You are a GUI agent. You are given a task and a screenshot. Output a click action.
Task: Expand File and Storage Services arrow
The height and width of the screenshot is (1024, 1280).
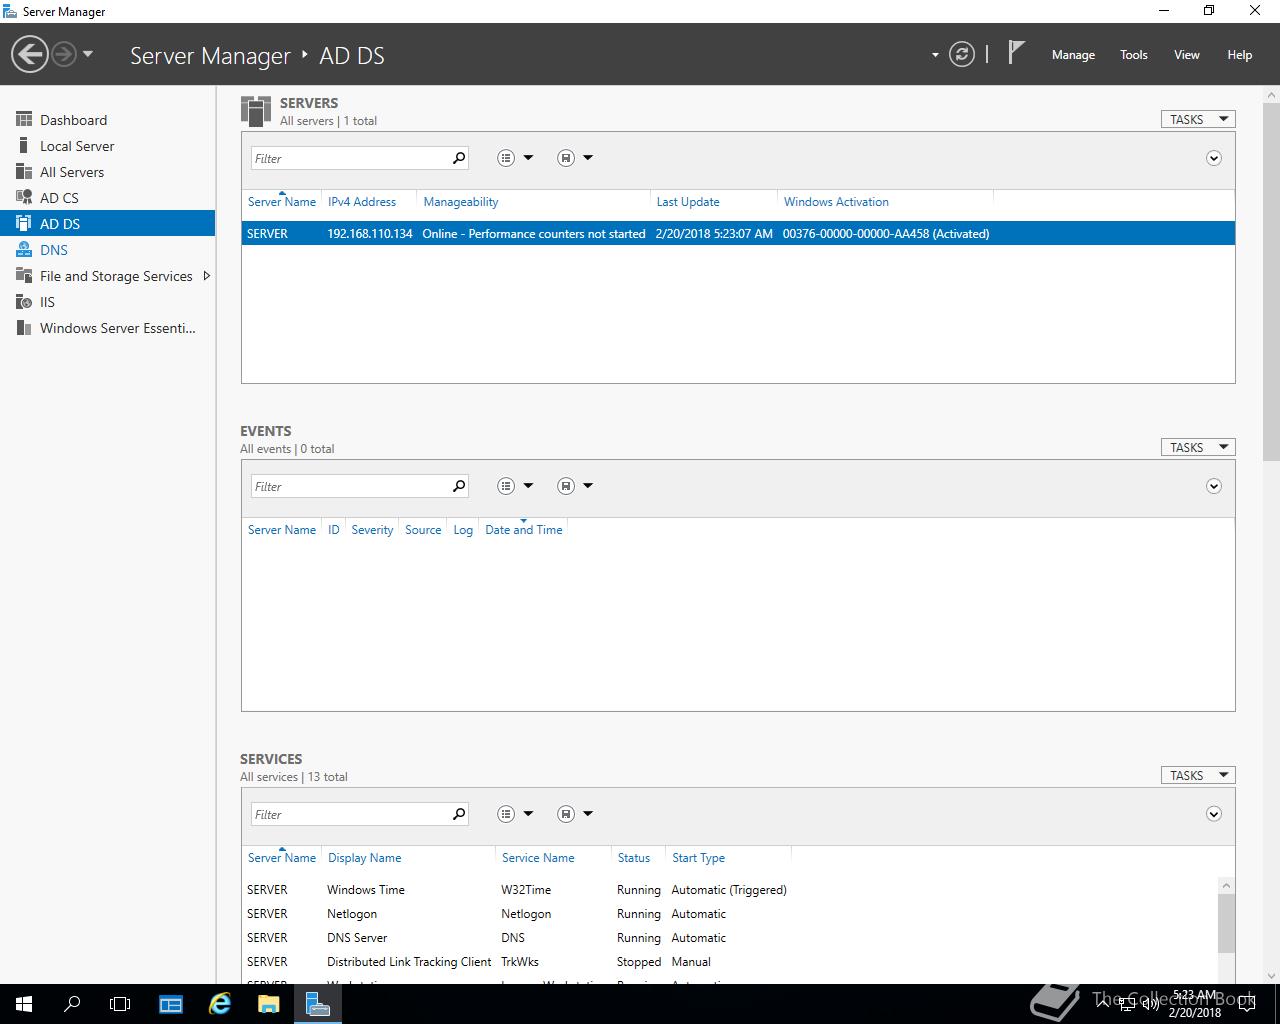pyautogui.click(x=206, y=276)
